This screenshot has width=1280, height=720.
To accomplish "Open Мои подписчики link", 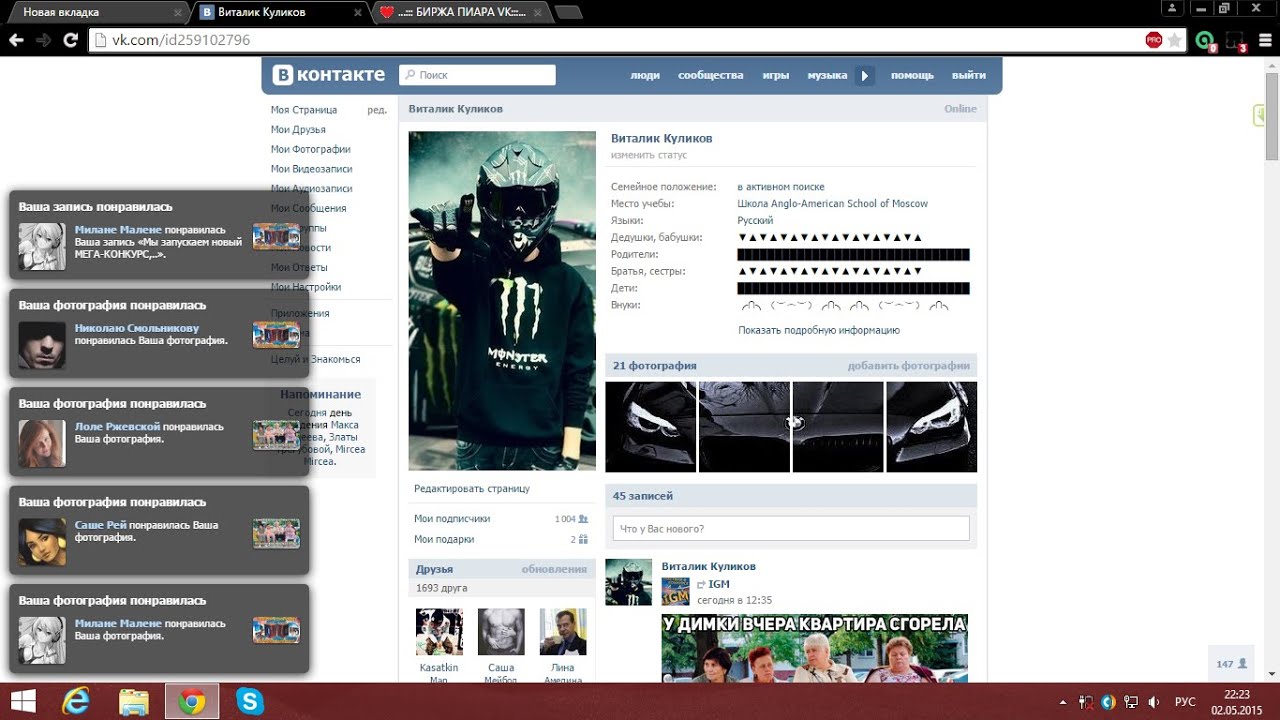I will (x=452, y=519).
